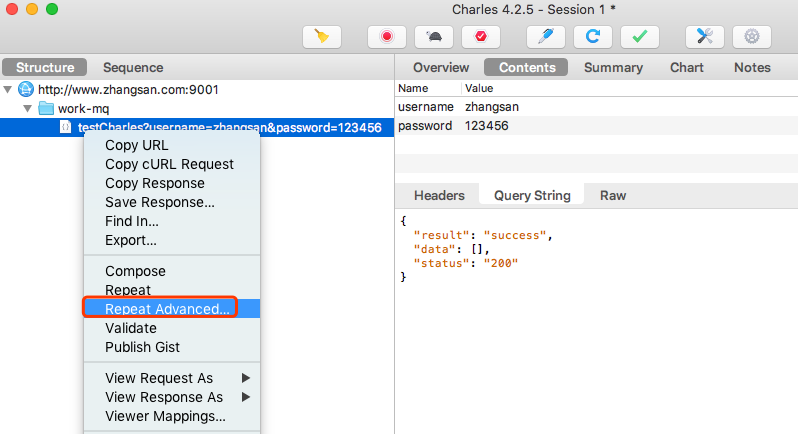Click the green checkmark Validate icon
Image resolution: width=798 pixels, height=434 pixels.
(640, 37)
